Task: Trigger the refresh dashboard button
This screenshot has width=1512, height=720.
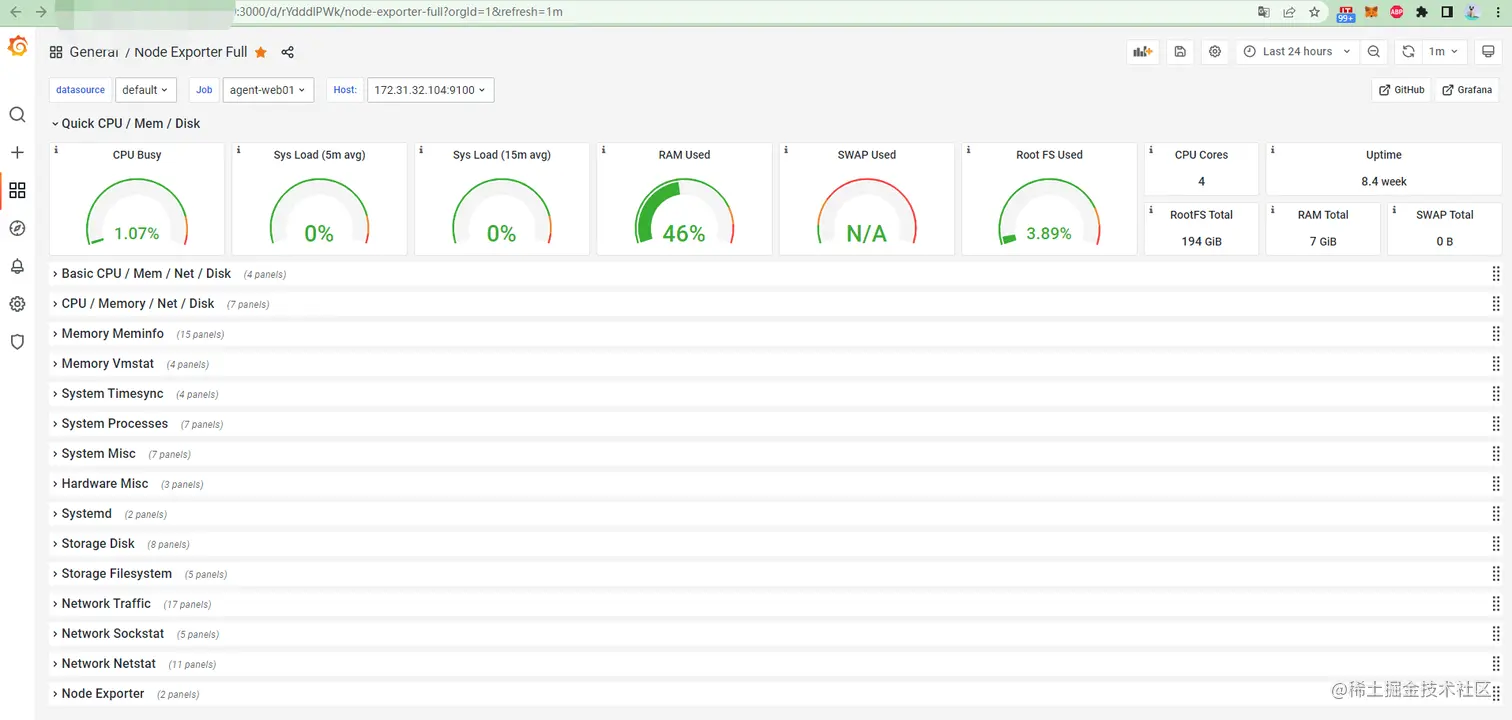Action: point(1408,51)
